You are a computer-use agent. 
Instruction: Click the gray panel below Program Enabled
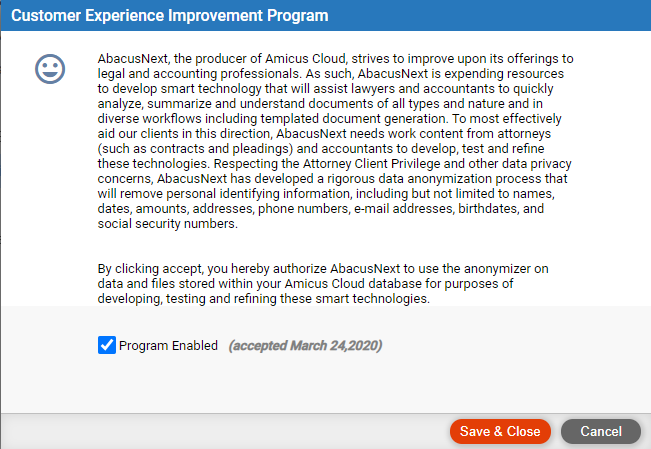click(326, 384)
